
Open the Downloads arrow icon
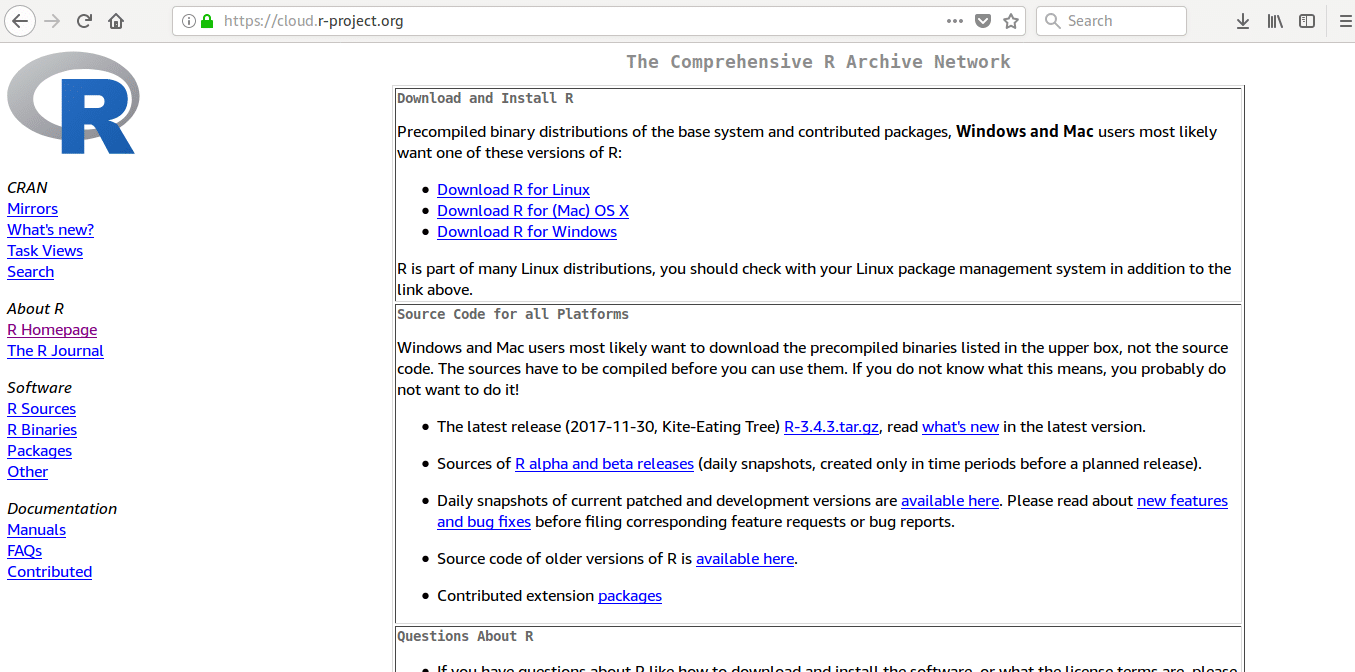coord(1243,20)
